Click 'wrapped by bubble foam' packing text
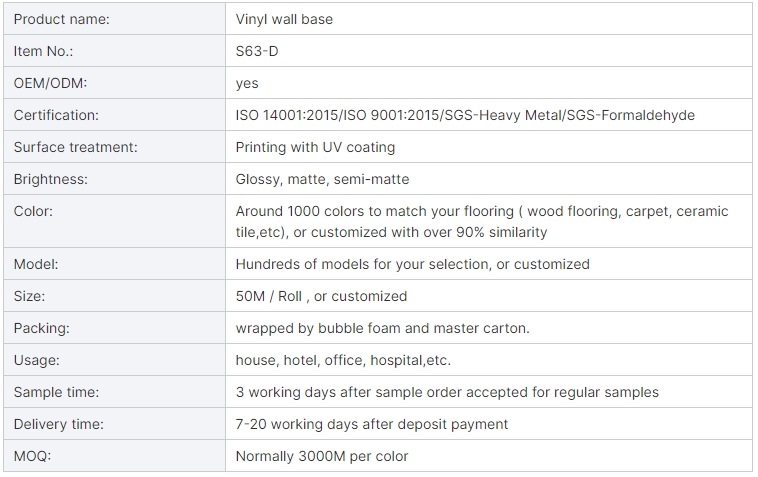Image resolution: width=758 pixels, height=477 pixels. 315,328
